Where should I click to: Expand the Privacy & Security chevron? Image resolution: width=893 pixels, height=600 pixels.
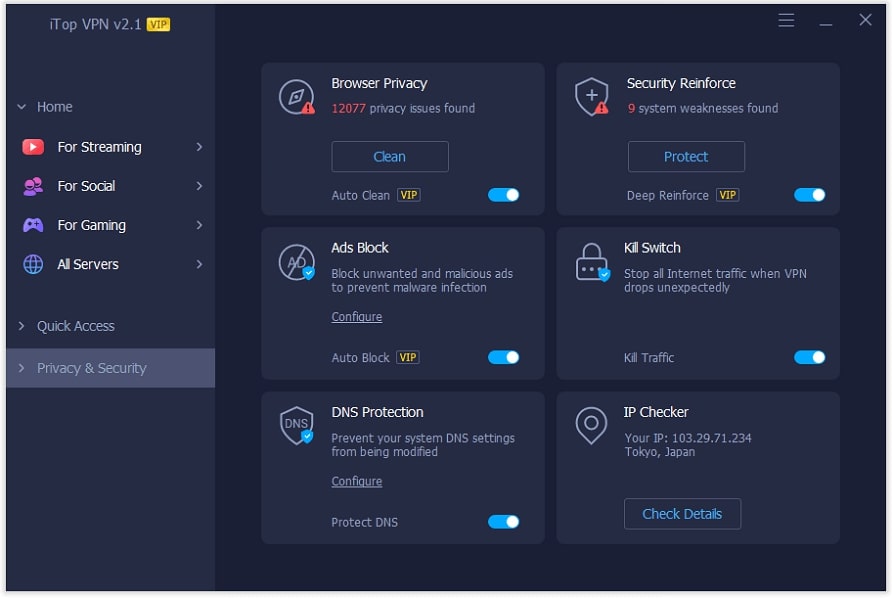pyautogui.click(x=22, y=368)
